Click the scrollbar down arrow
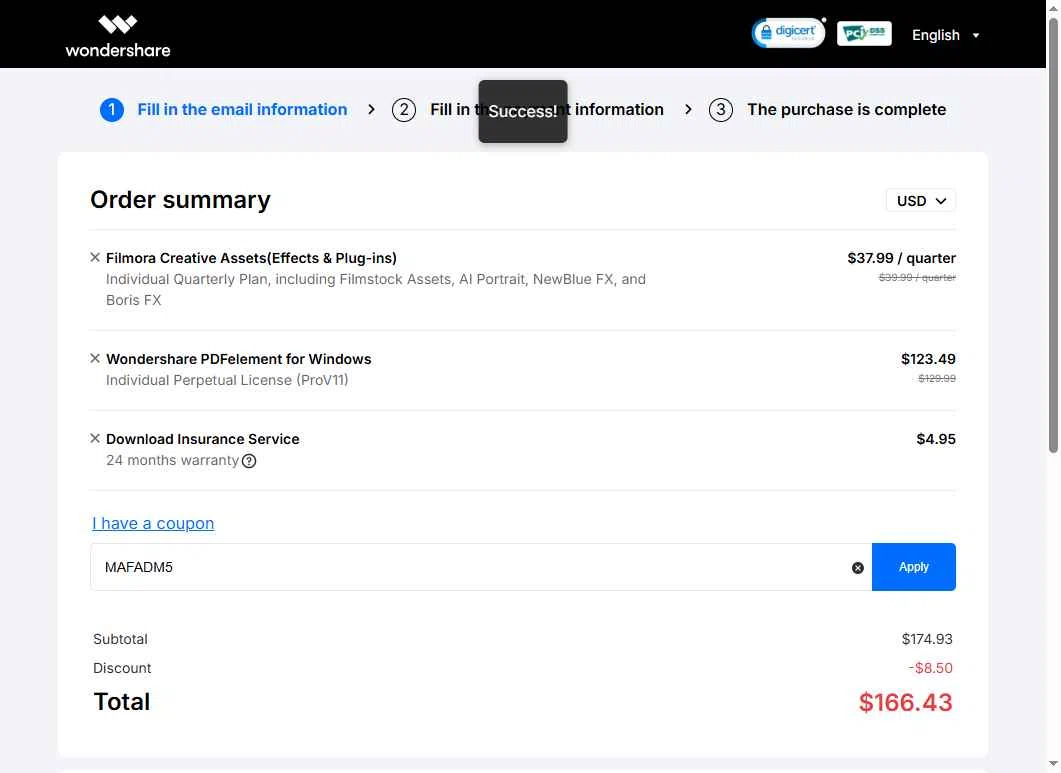 pos(1053,765)
